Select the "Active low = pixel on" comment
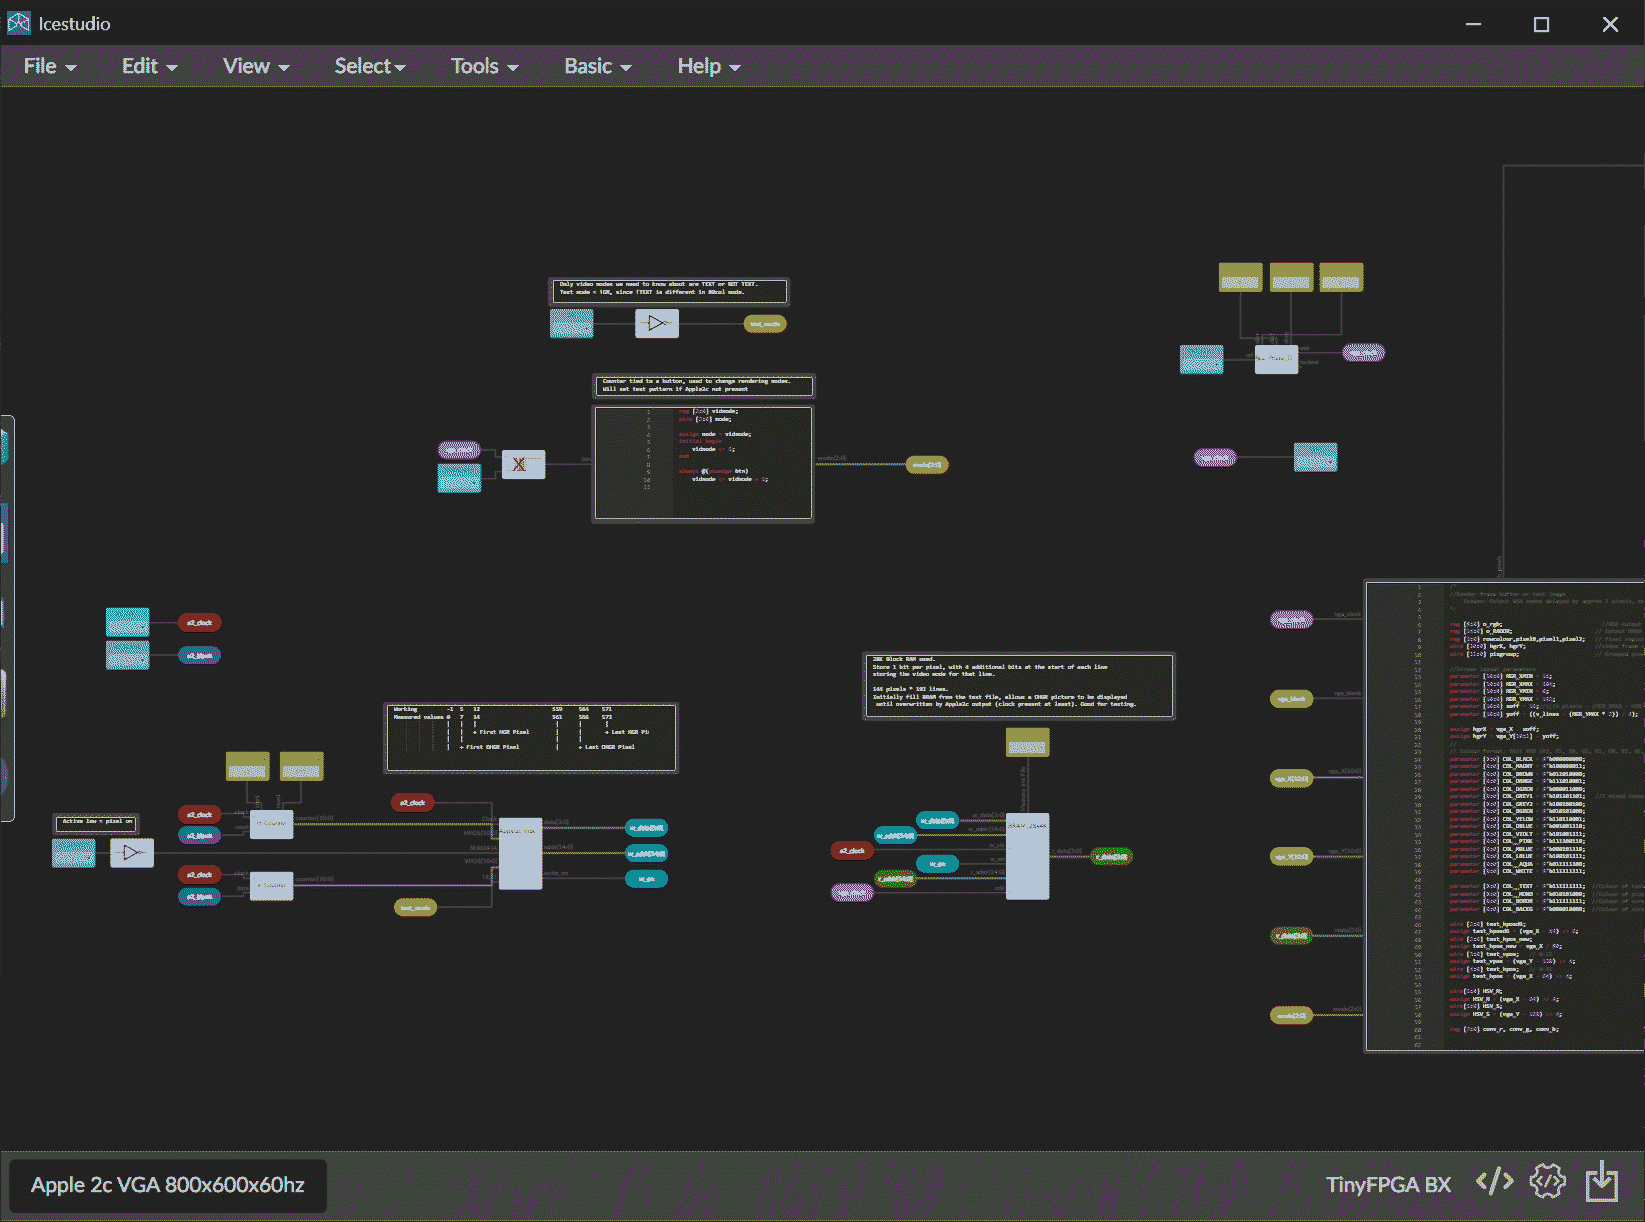The image size is (1645, 1222). pos(96,823)
